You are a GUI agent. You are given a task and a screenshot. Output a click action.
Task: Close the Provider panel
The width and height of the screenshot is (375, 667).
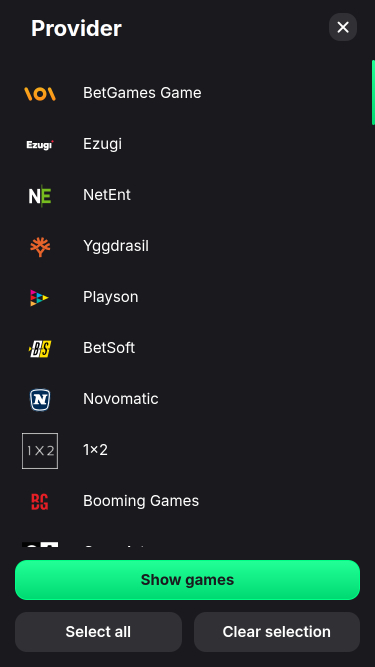[343, 27]
